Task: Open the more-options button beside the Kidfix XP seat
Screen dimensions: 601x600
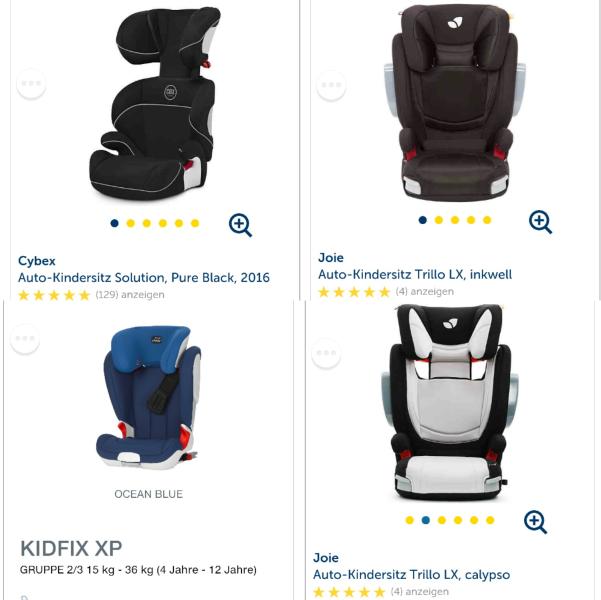Action: [x=25, y=339]
